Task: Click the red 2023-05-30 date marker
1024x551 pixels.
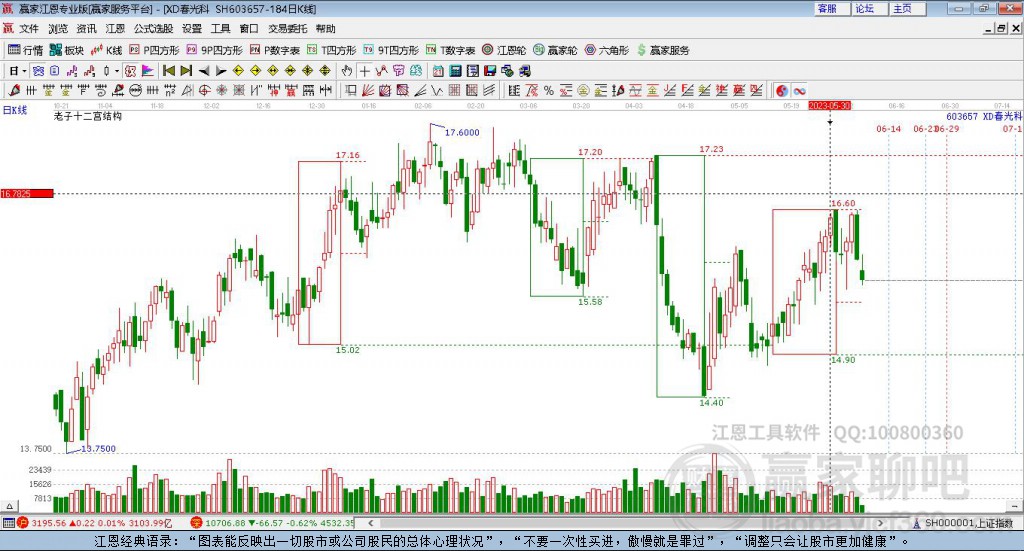Action: coord(829,105)
